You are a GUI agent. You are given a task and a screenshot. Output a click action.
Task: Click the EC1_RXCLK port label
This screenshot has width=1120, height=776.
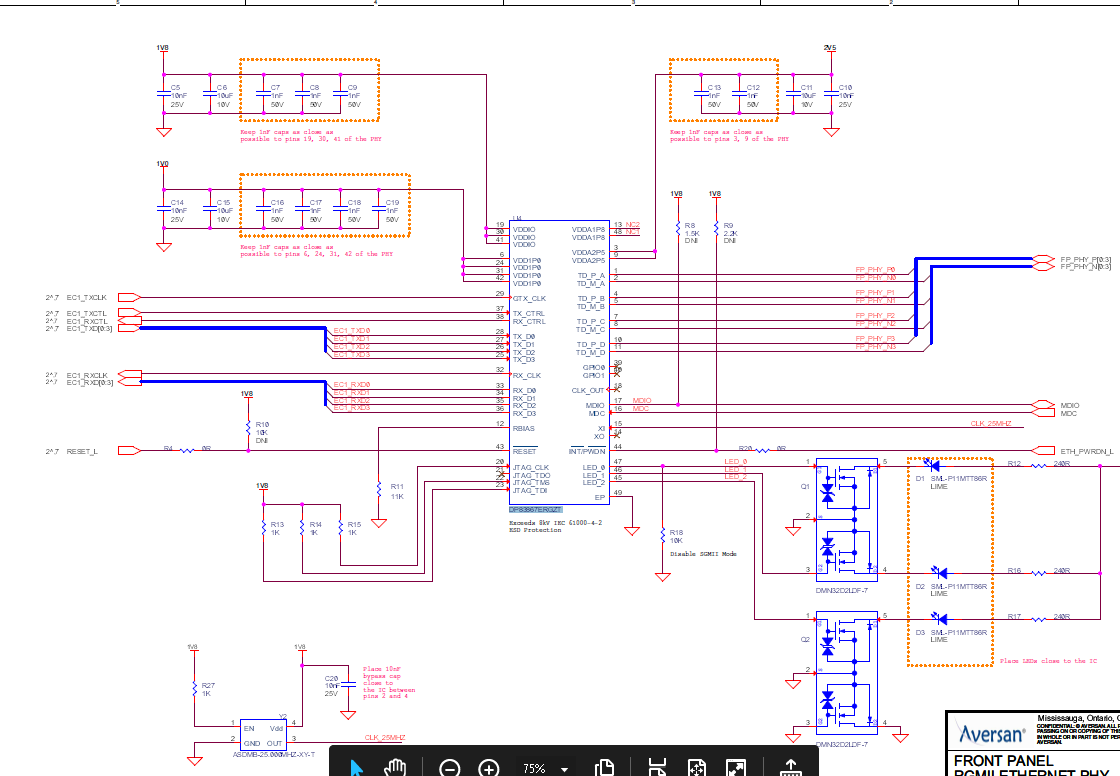click(x=87, y=375)
